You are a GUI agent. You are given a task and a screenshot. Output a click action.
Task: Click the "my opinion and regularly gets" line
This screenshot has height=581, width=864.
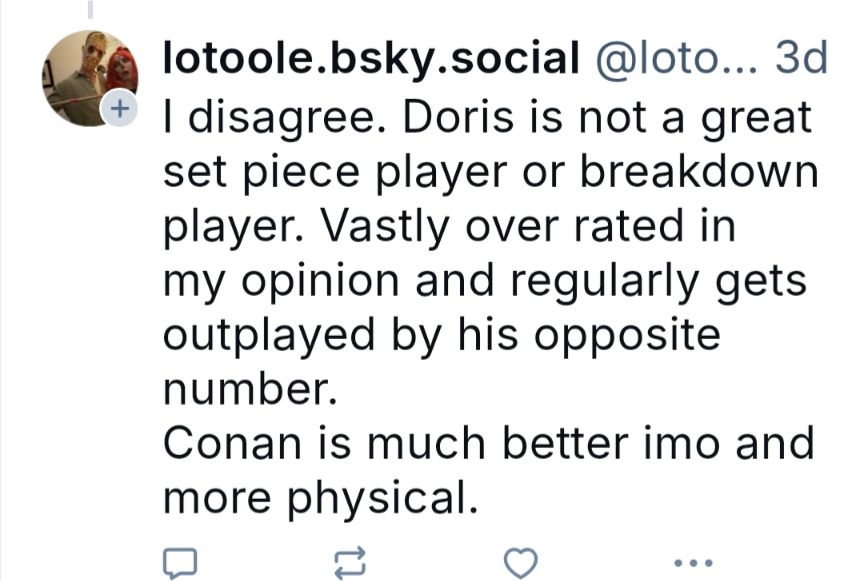click(x=483, y=281)
